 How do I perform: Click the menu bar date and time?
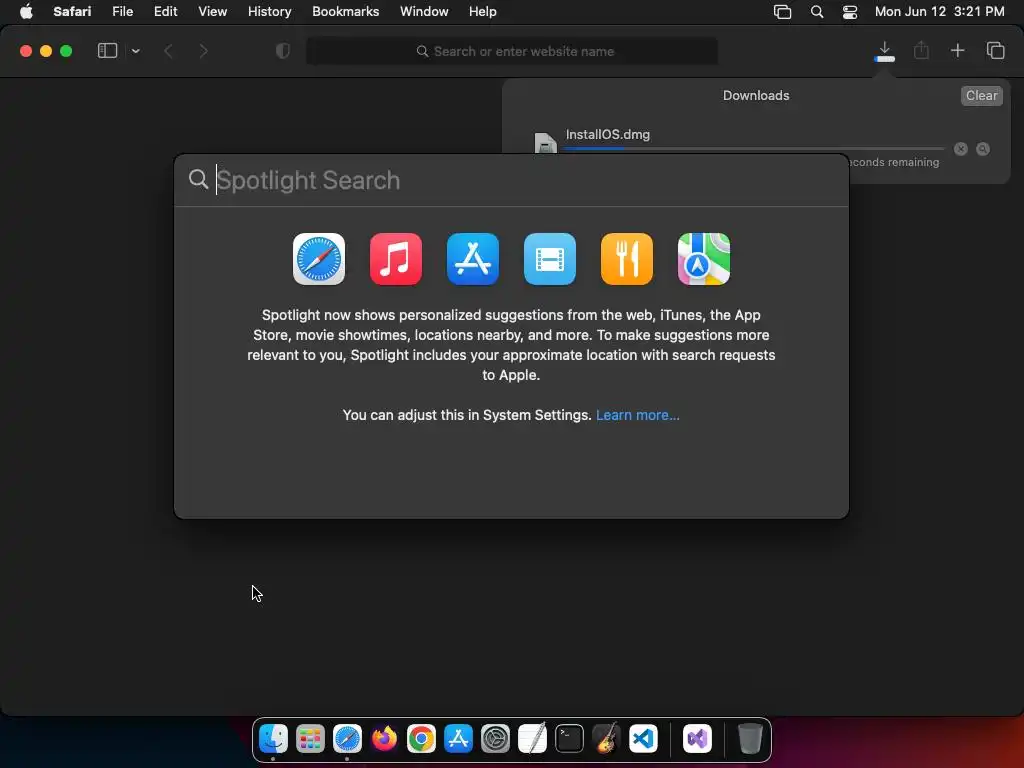click(x=939, y=12)
